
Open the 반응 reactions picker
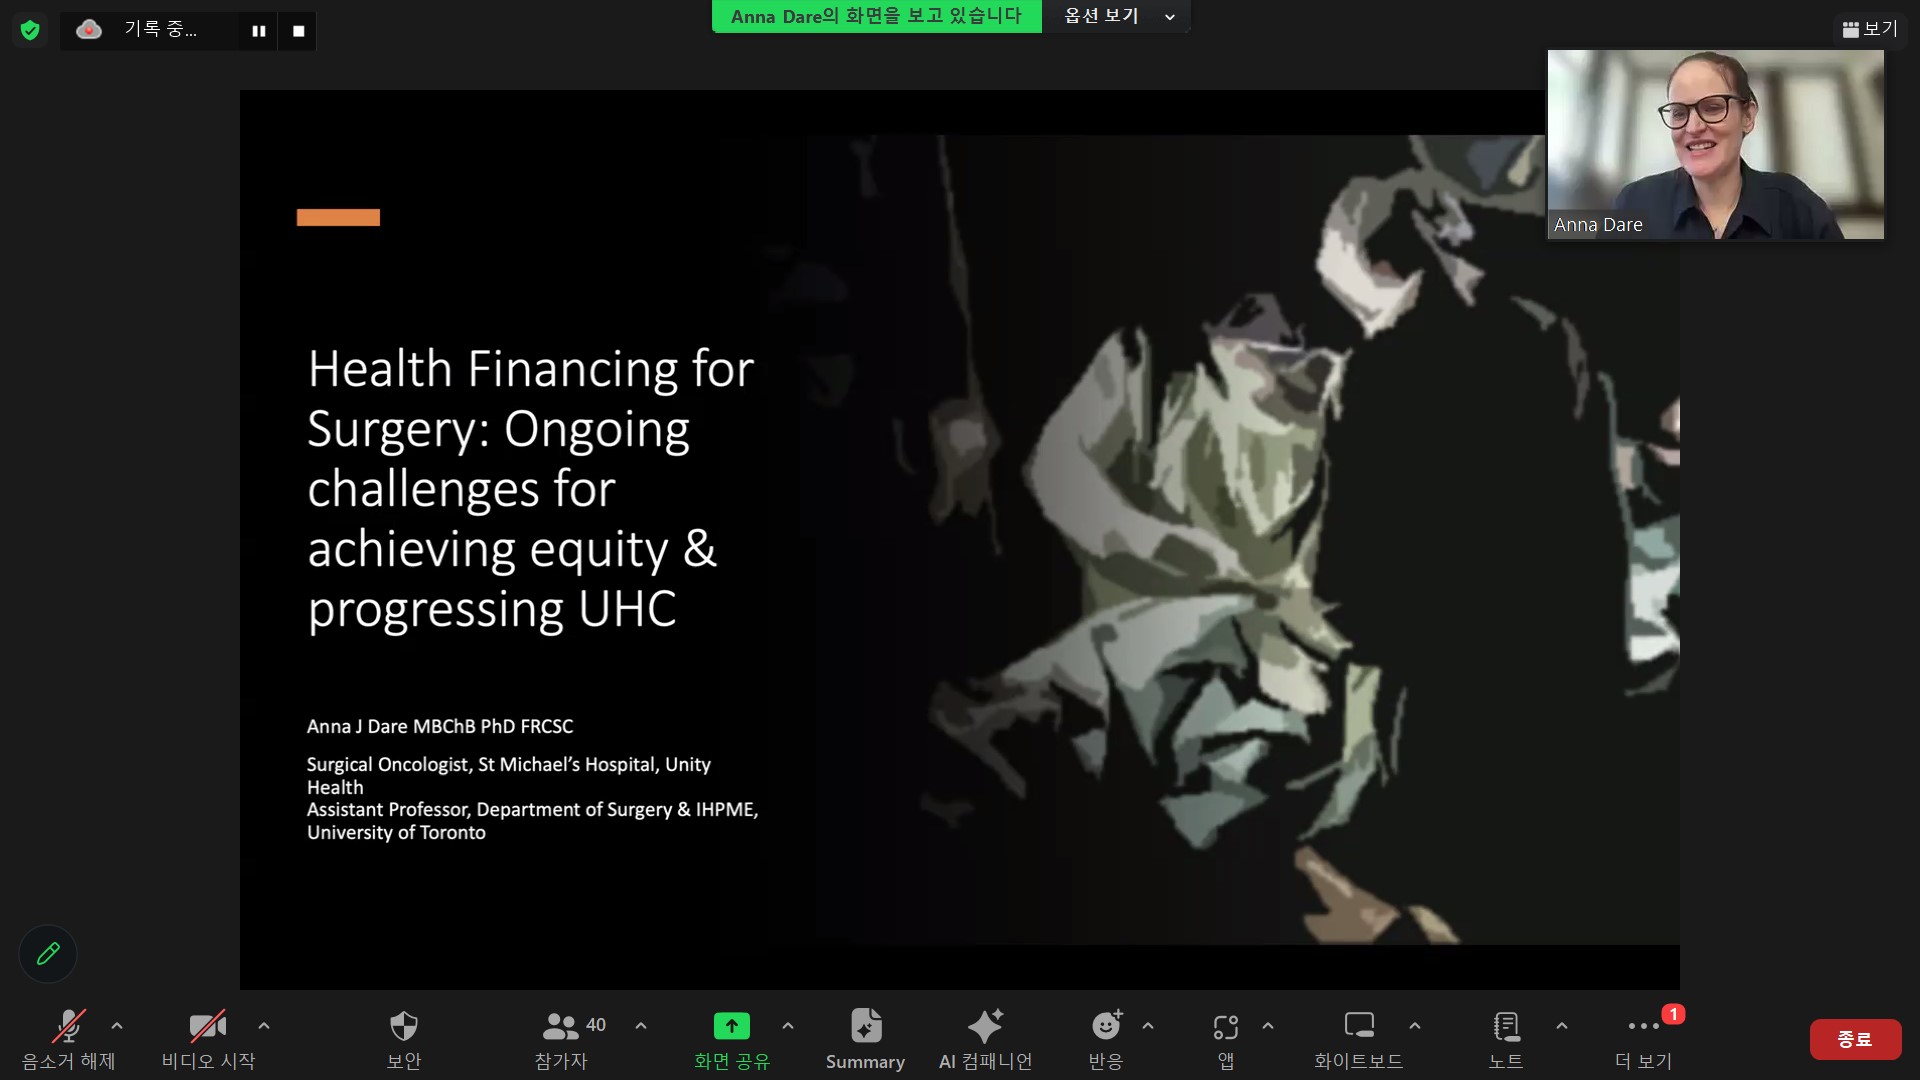(1106, 1040)
